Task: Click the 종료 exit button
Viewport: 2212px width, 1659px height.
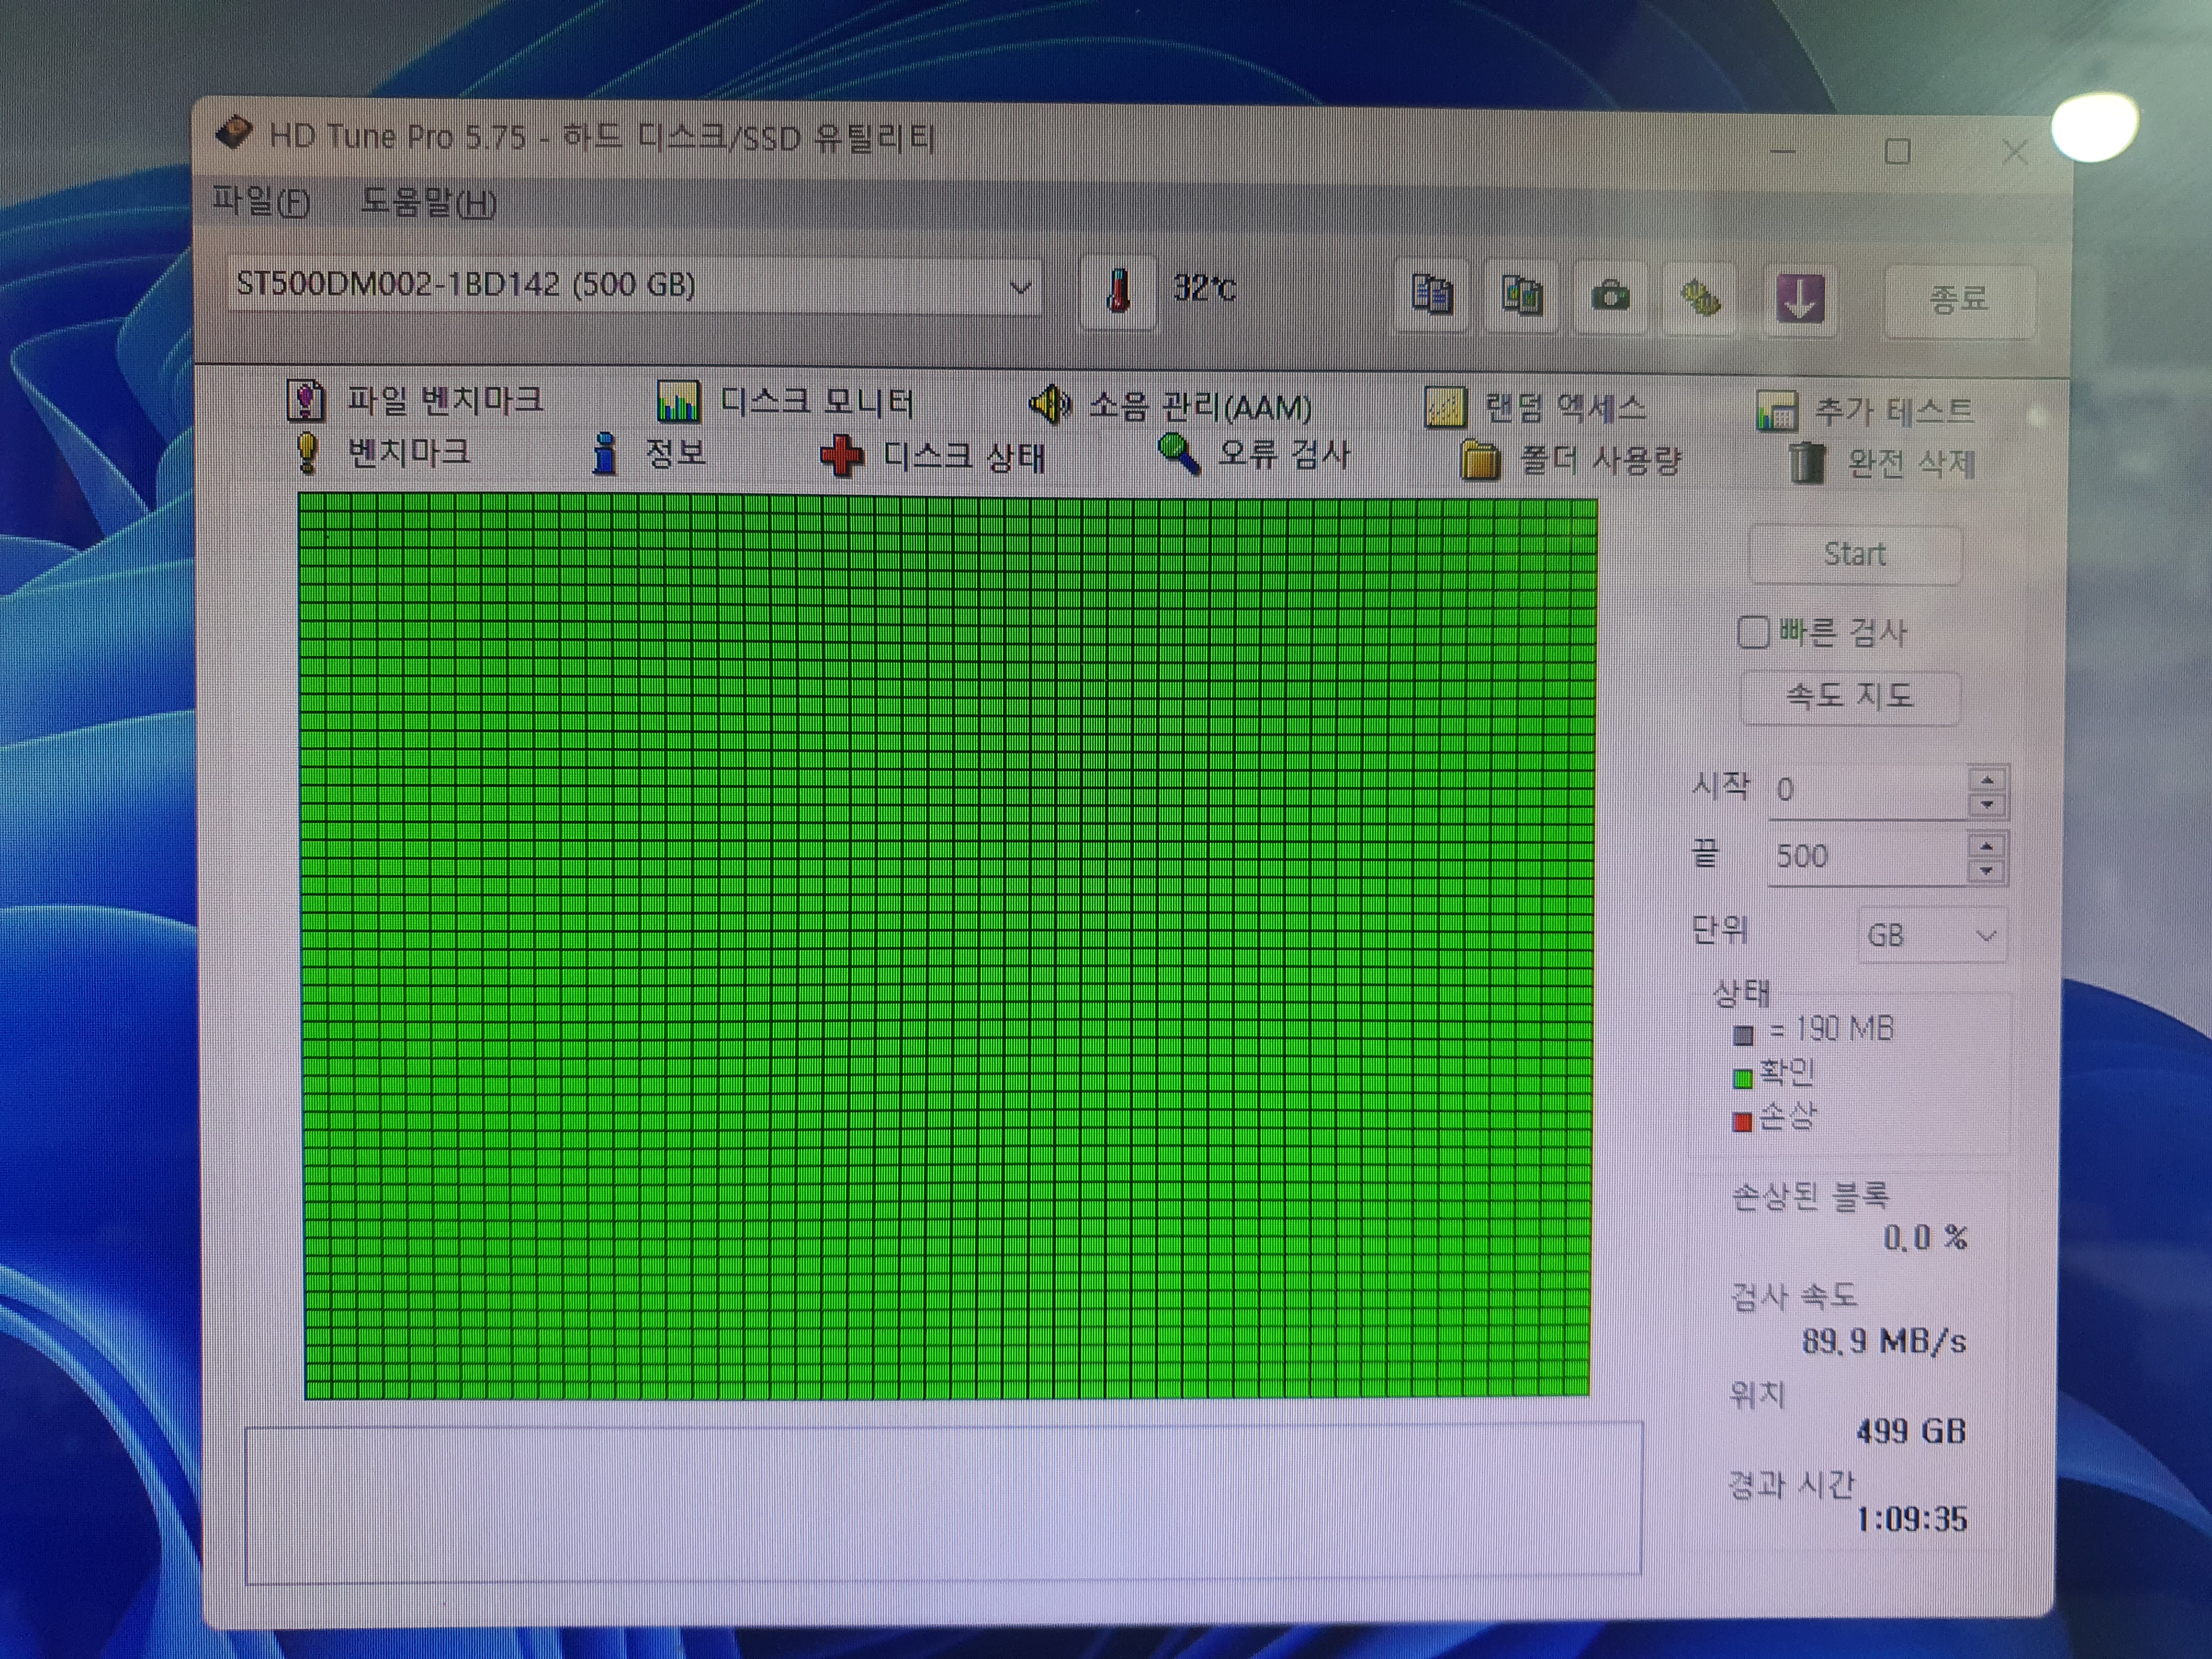Action: [1958, 299]
